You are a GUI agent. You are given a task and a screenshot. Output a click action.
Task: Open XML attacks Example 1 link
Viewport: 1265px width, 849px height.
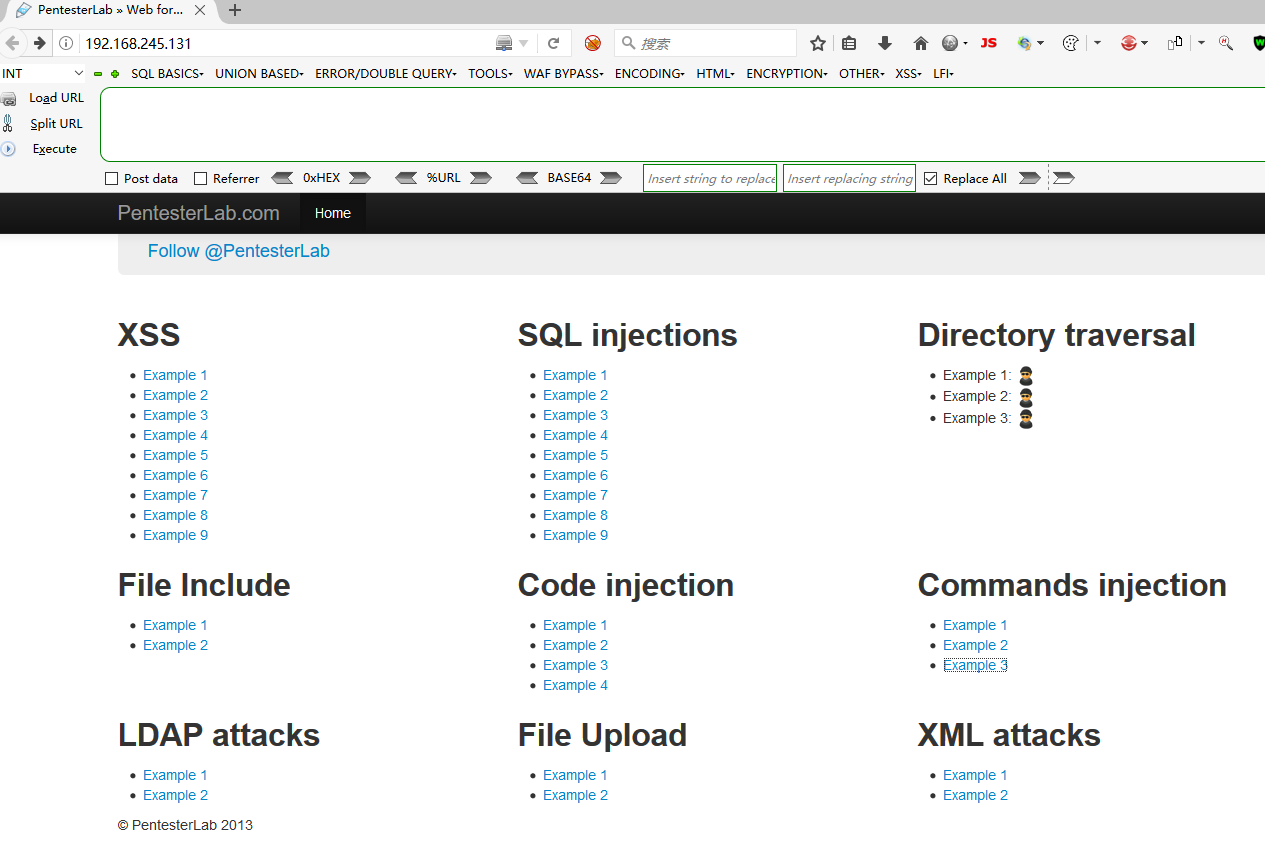tap(975, 775)
